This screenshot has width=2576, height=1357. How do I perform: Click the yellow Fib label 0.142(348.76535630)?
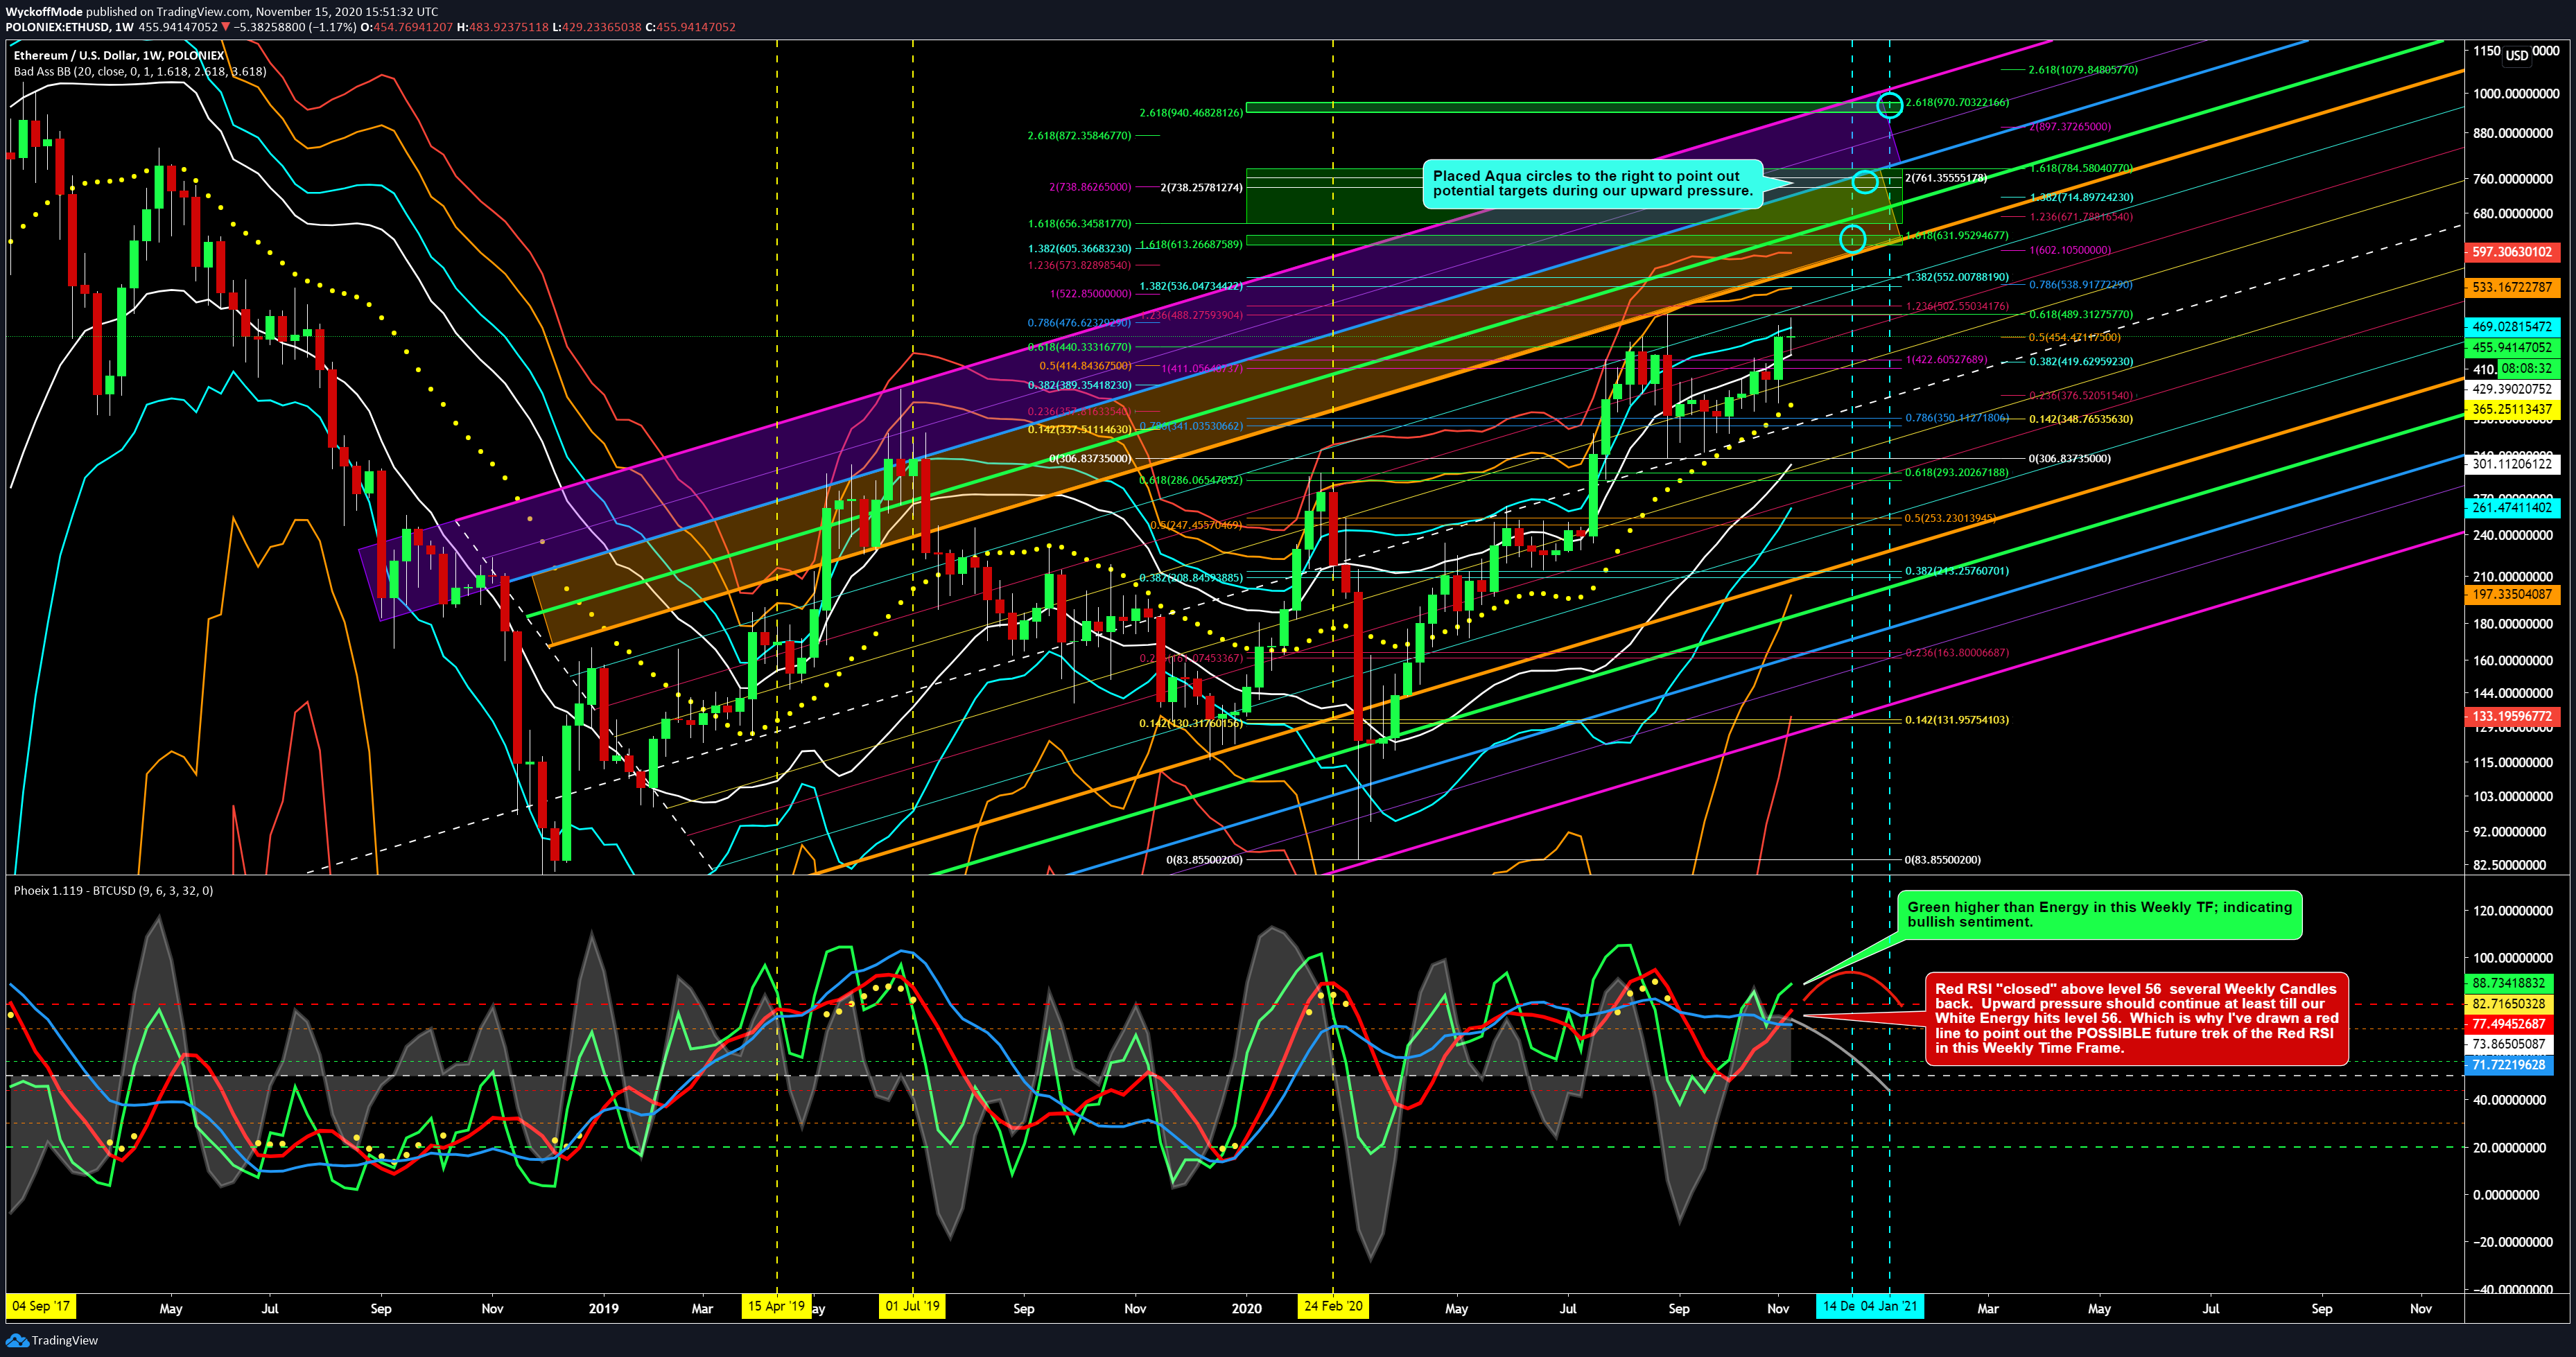2080,419
